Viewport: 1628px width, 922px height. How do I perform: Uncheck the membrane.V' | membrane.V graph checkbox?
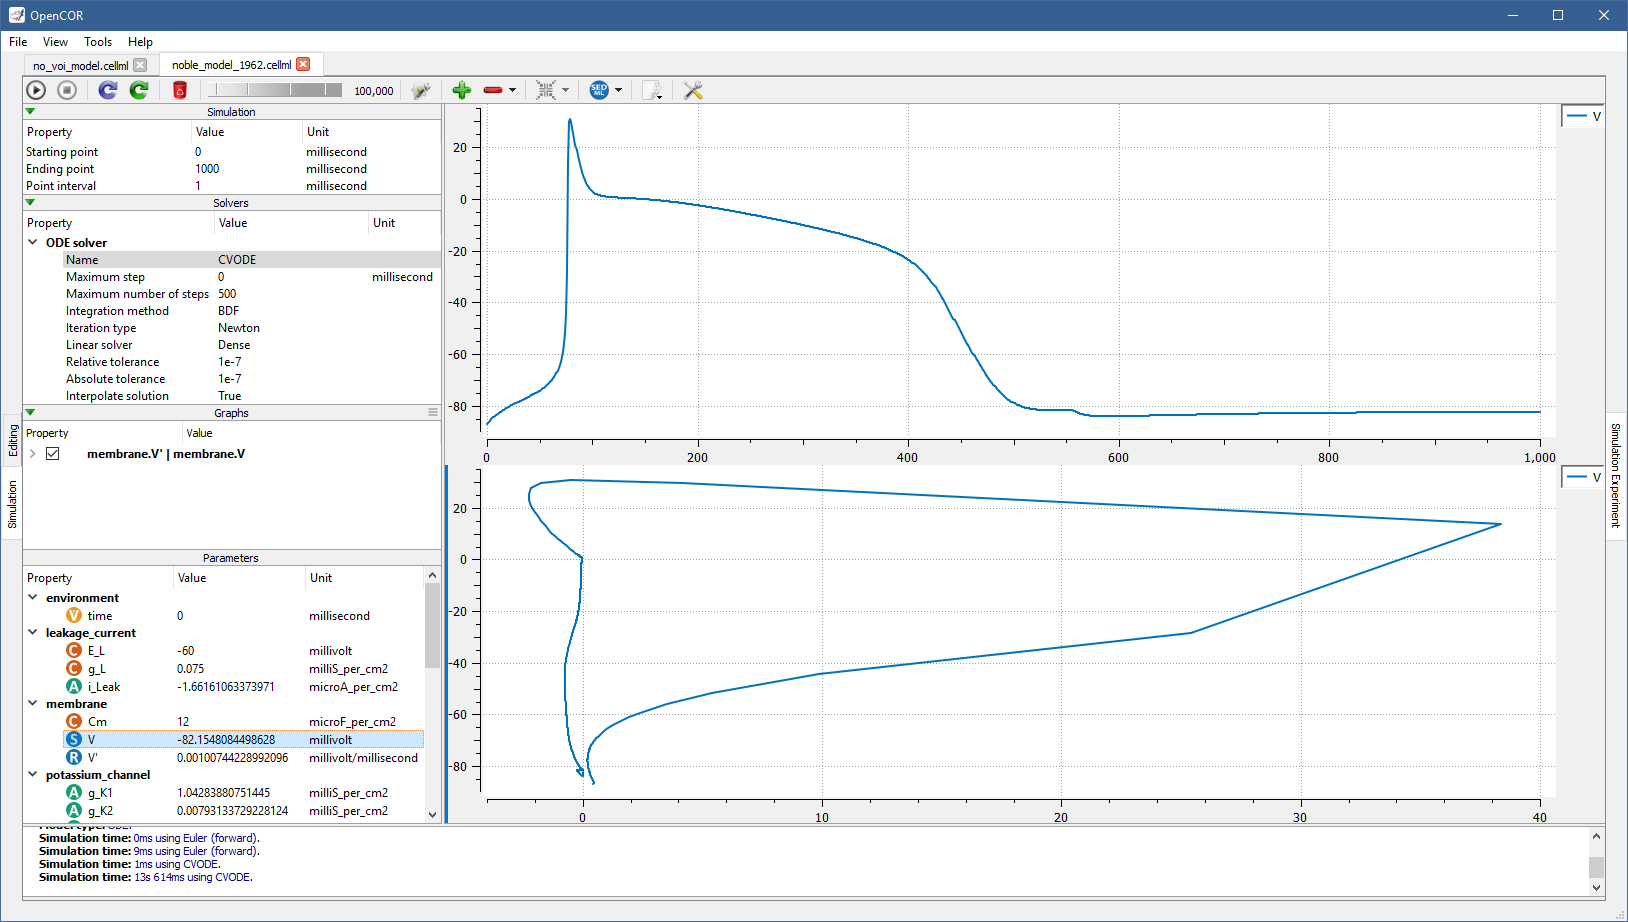(x=53, y=454)
